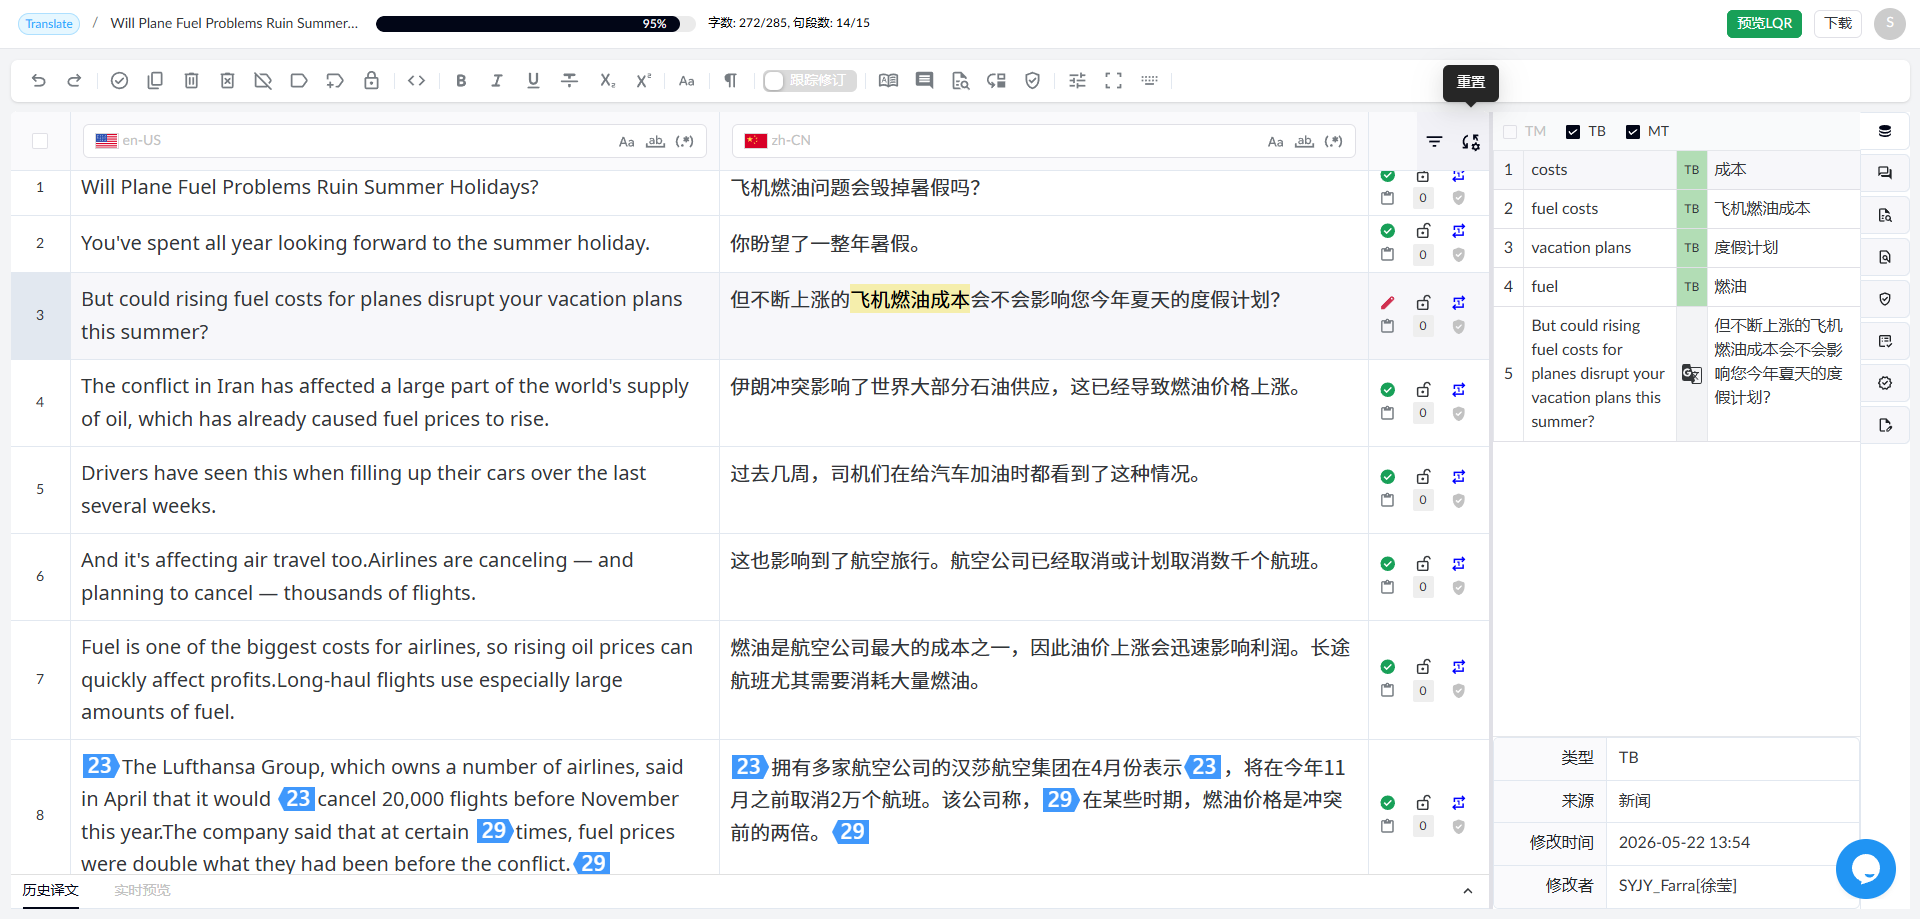Toggle regex option in zh-CN search
The height and width of the screenshot is (919, 1920).
1333,142
